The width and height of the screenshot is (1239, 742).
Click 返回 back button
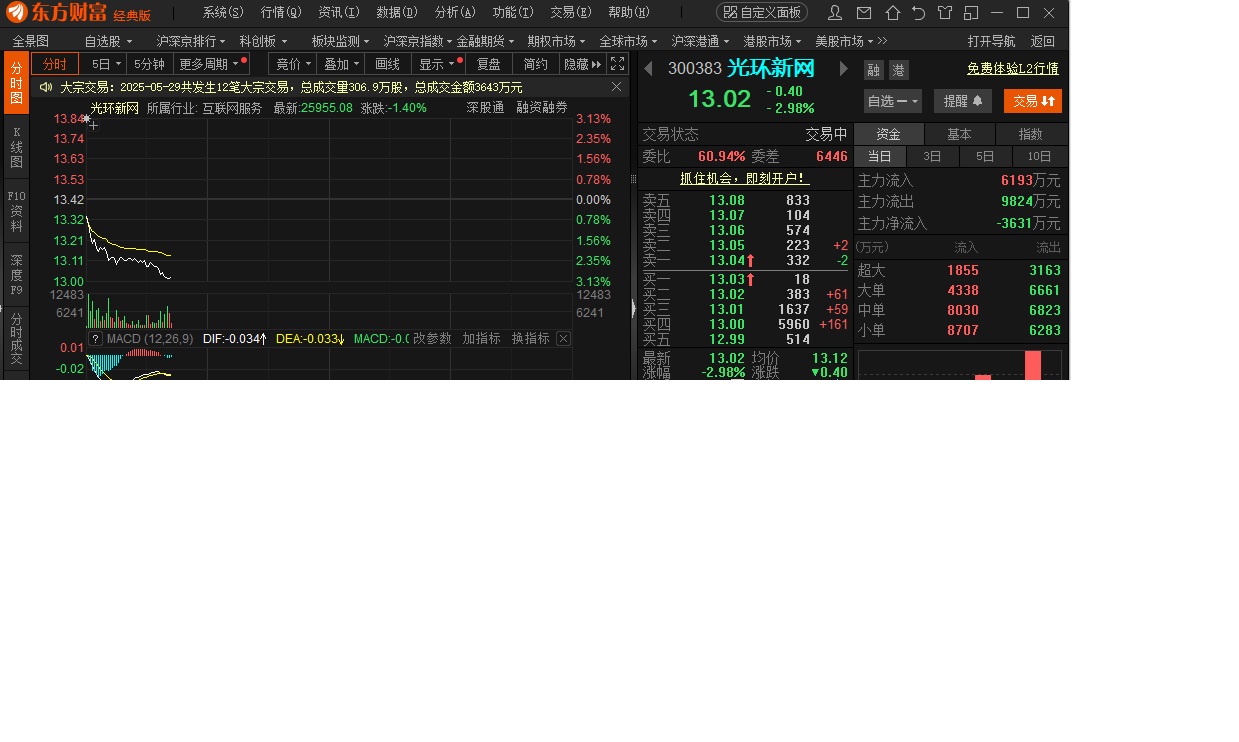coord(1043,41)
